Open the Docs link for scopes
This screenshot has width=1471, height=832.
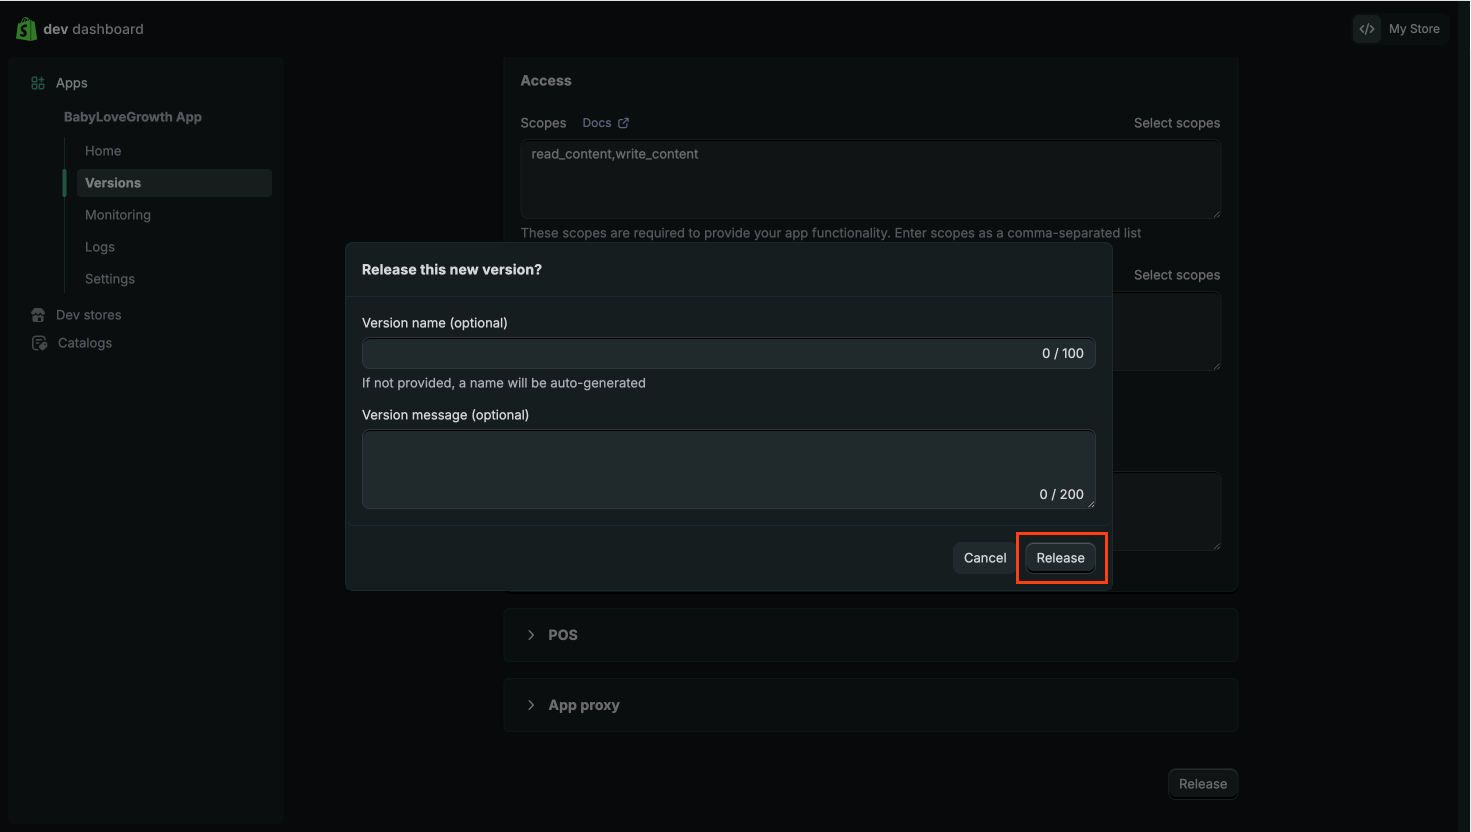[596, 123]
